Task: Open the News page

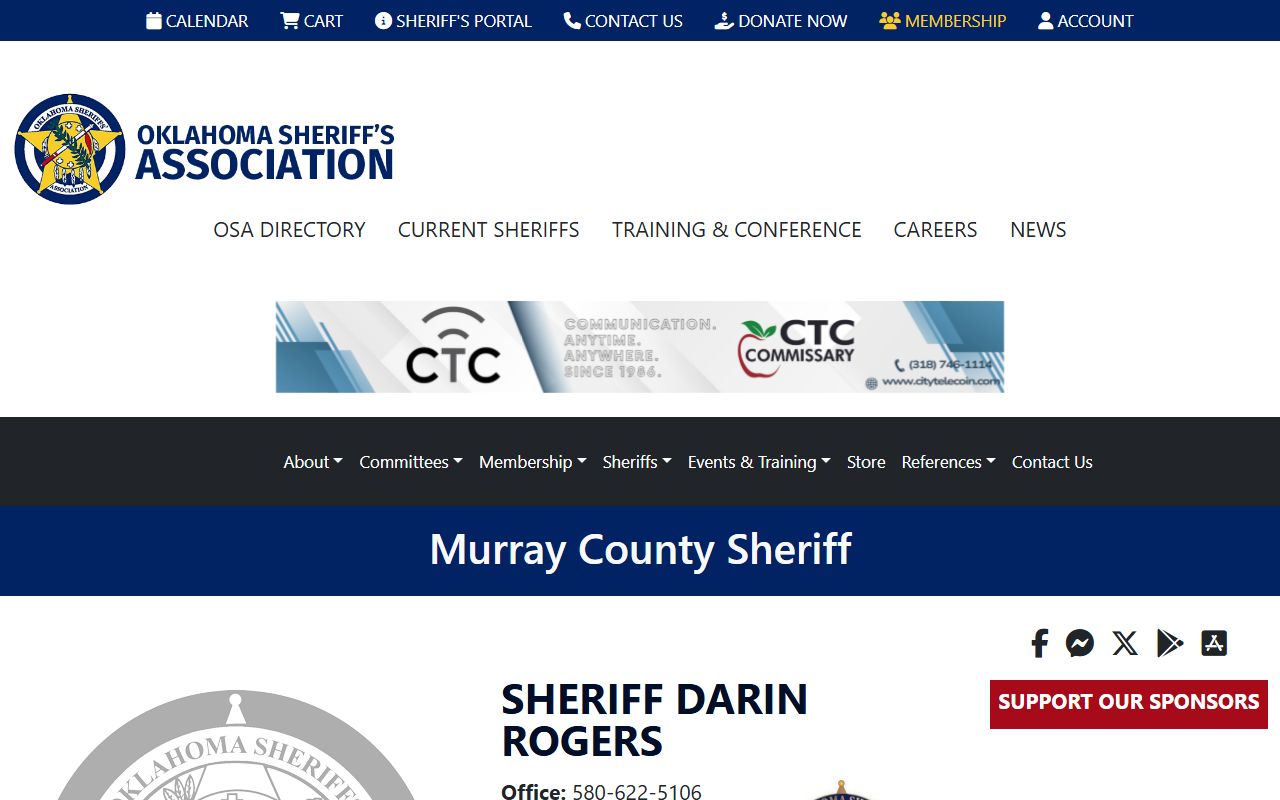Action: point(1038,230)
